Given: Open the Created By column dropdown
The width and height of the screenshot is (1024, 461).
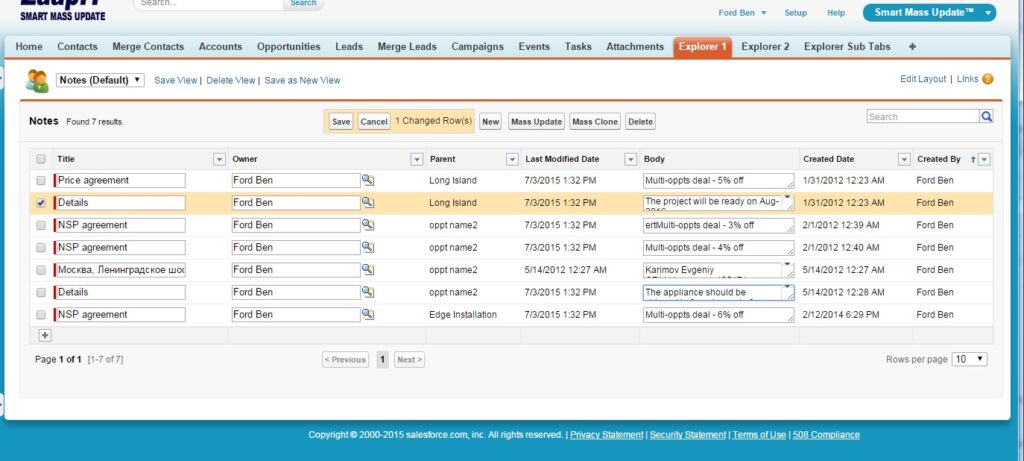Looking at the screenshot, I should (984, 159).
